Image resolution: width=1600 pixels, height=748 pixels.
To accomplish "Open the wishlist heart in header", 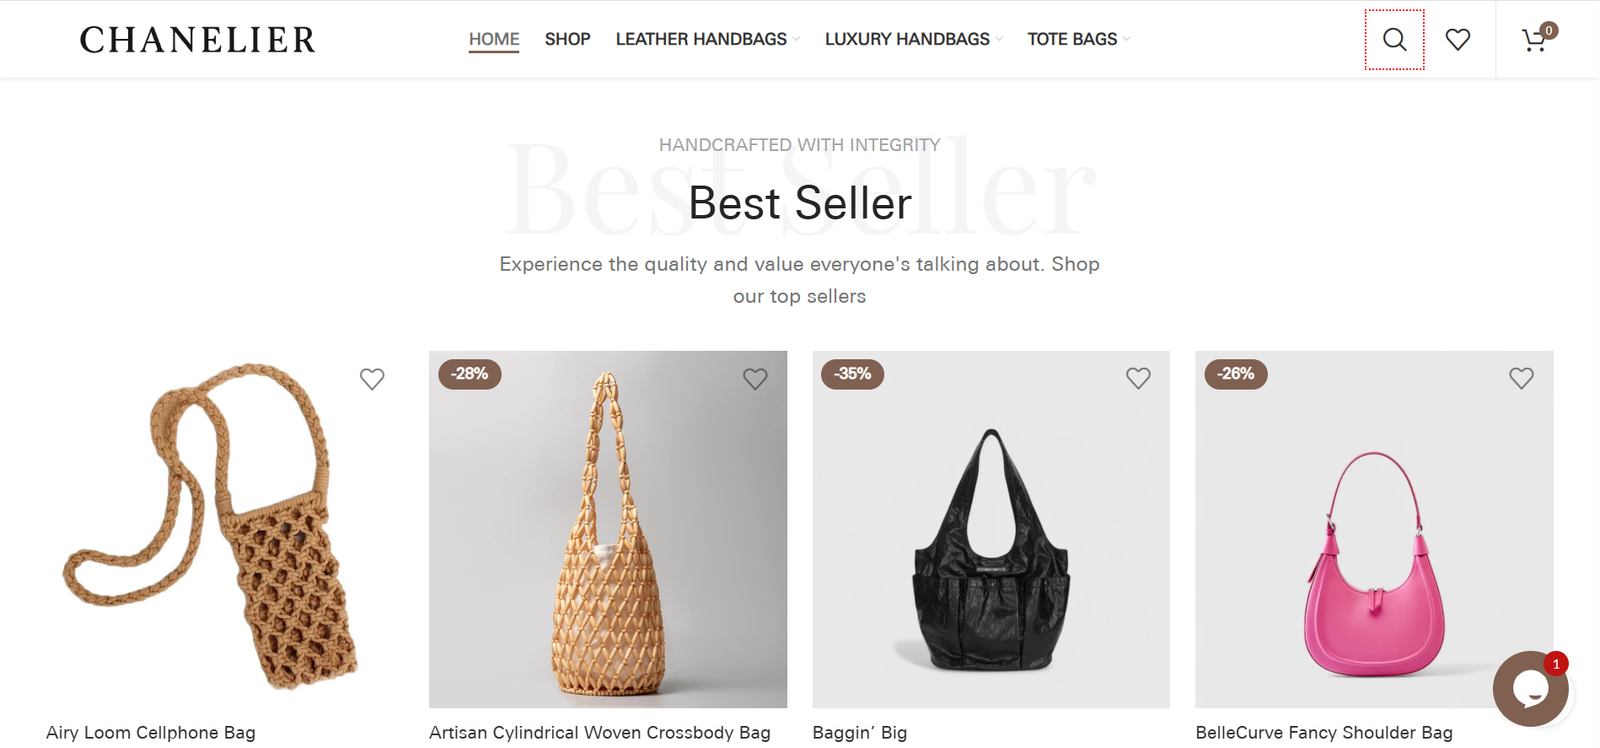I will pos(1458,40).
